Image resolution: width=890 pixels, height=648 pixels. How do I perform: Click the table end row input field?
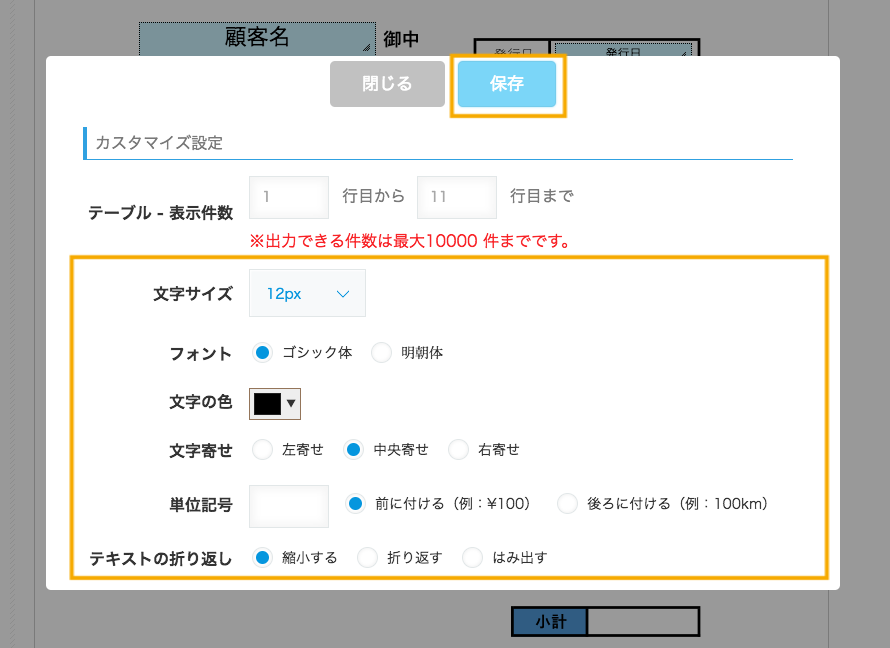[x=456, y=197]
